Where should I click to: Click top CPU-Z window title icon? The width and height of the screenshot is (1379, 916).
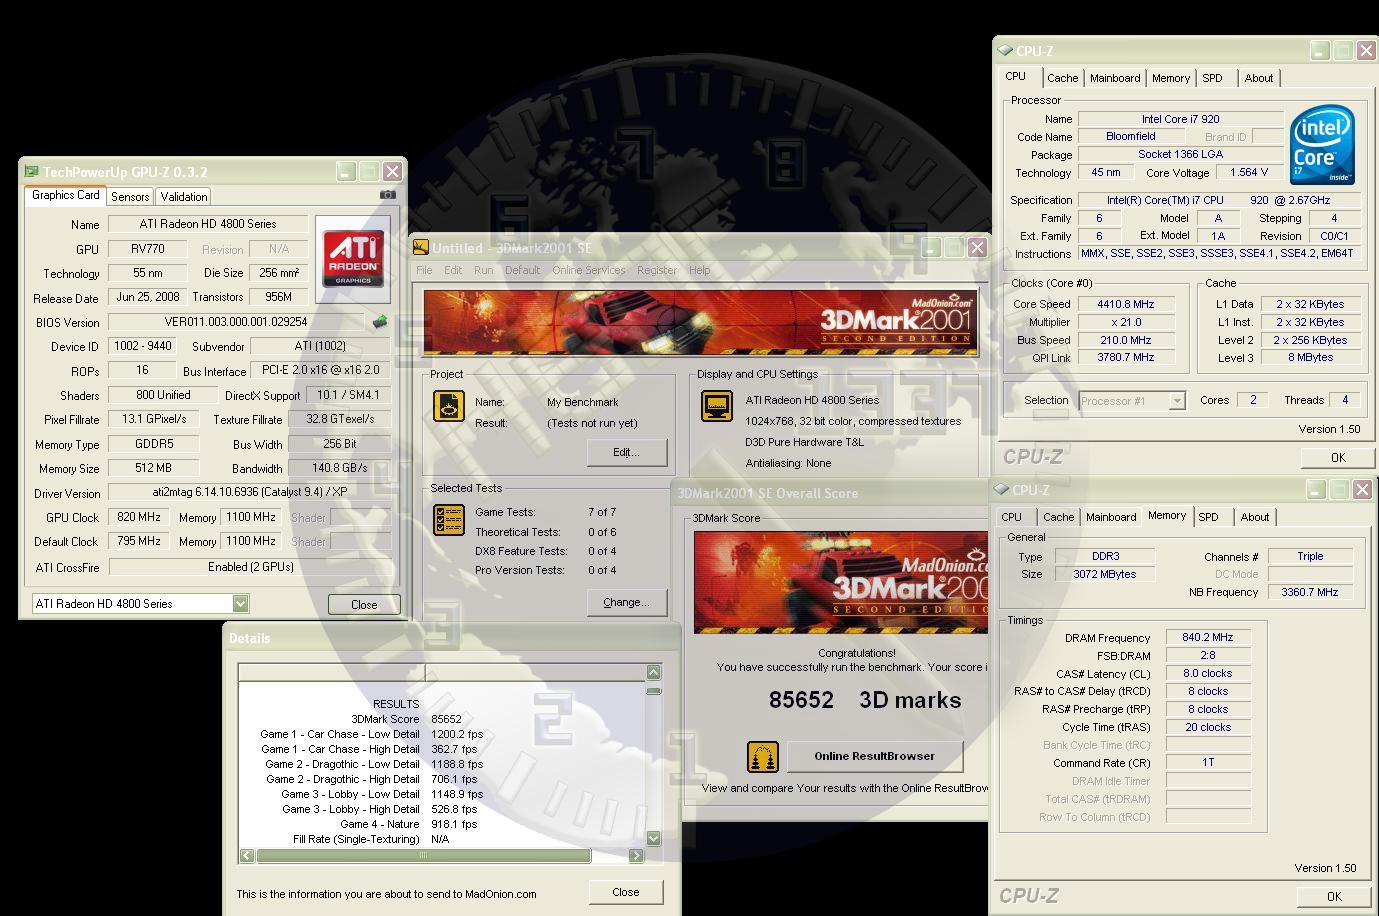tap(1004, 51)
